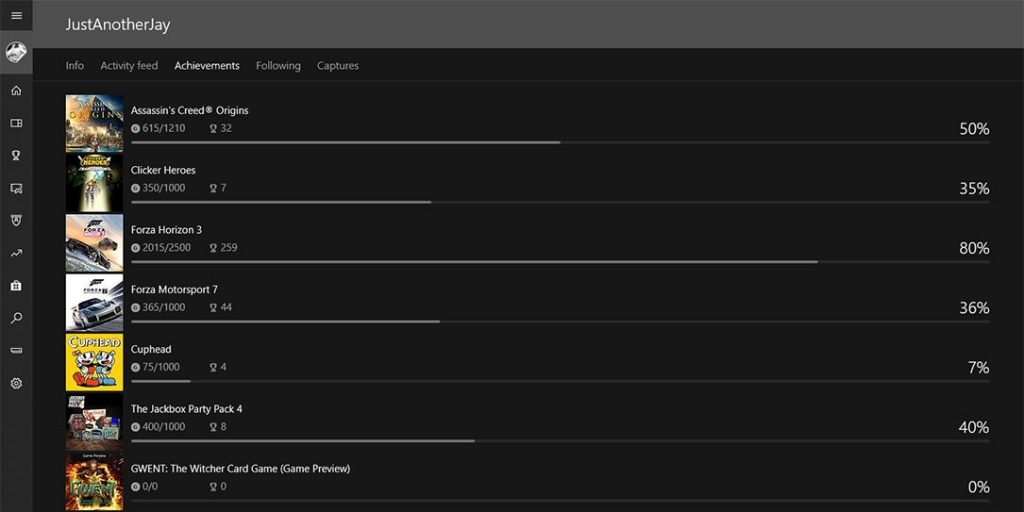Open My games in the sidebar
This screenshot has width=1024, height=512.
point(16,123)
